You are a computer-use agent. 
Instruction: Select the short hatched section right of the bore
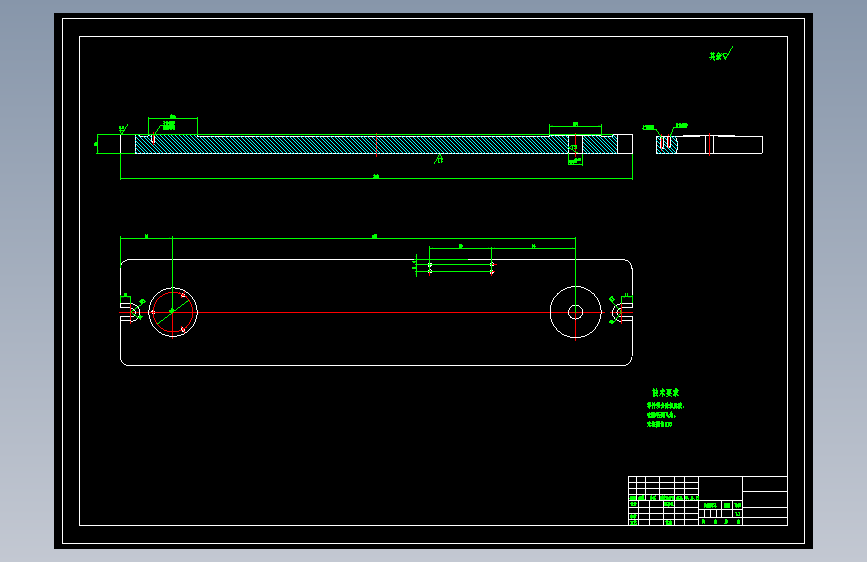click(600, 144)
